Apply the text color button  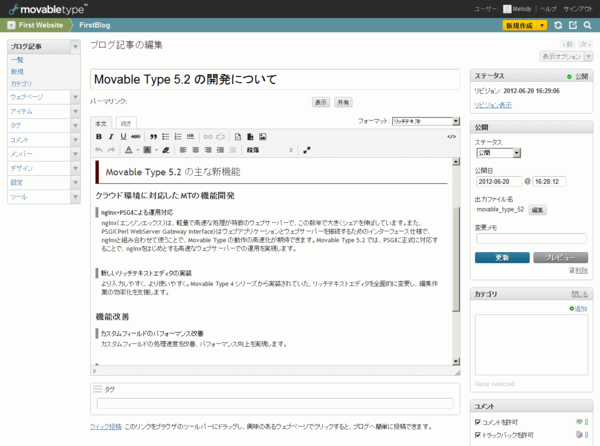coord(129,150)
